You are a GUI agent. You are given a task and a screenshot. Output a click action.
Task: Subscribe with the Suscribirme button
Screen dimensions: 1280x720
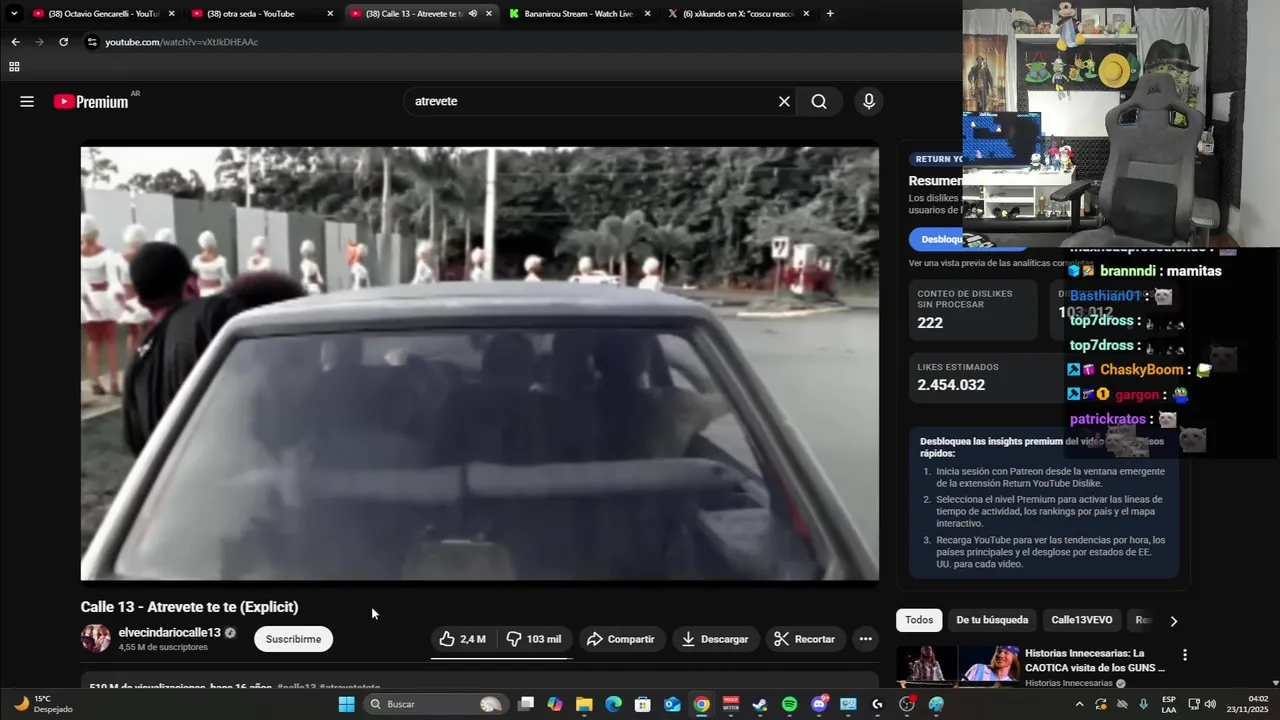[x=293, y=639]
